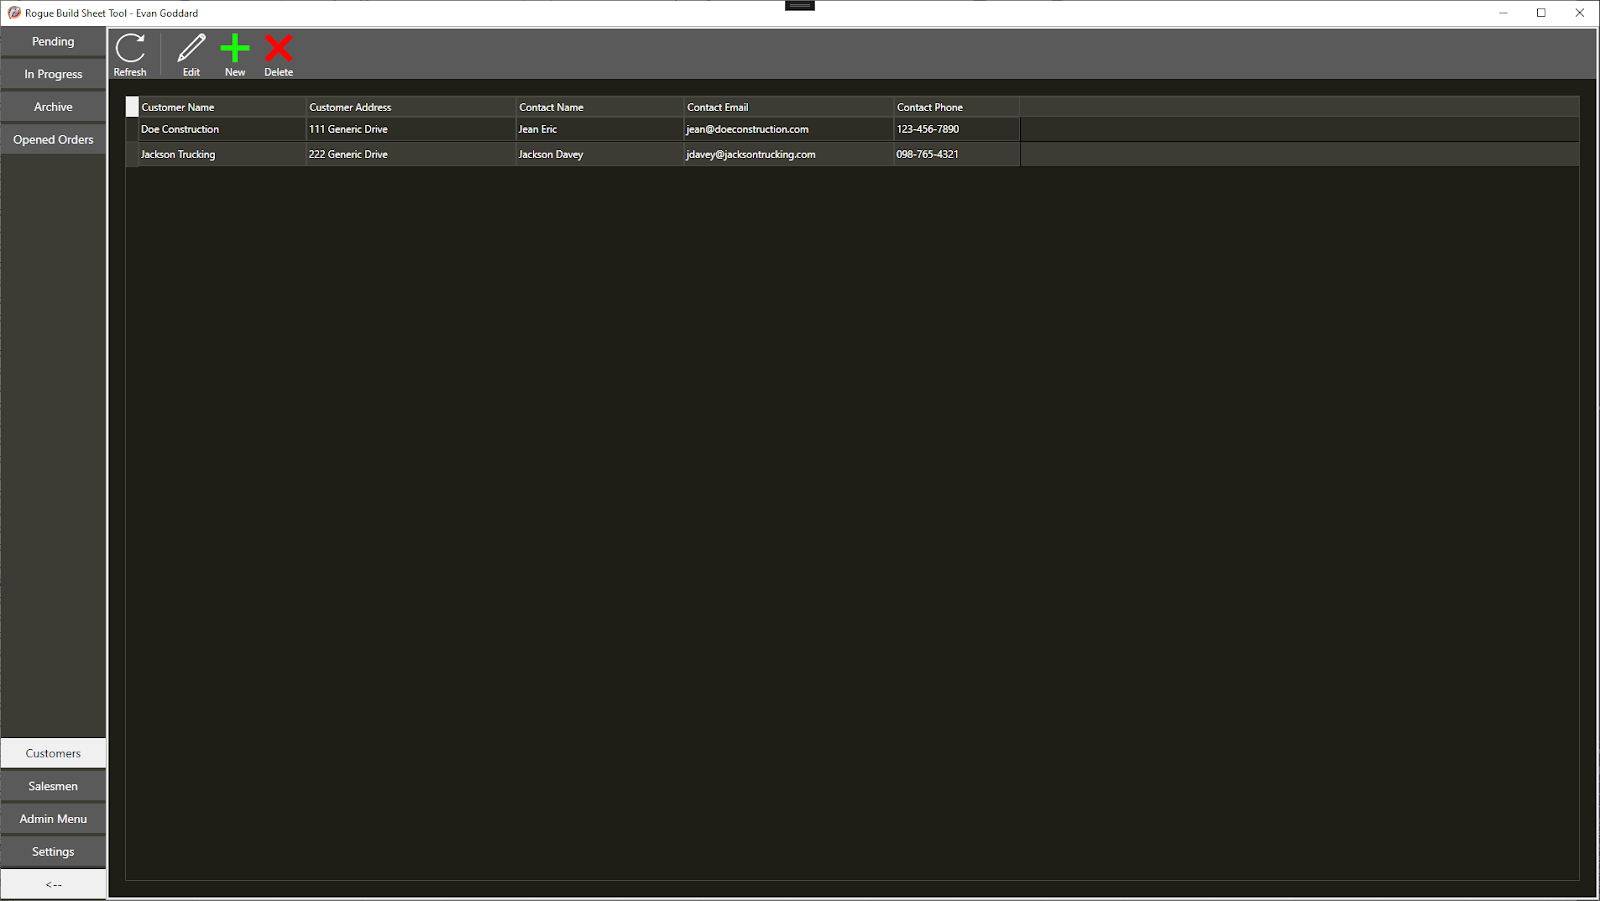Switch to the In Progress tab
This screenshot has height=901, width=1600.
tap(53, 74)
